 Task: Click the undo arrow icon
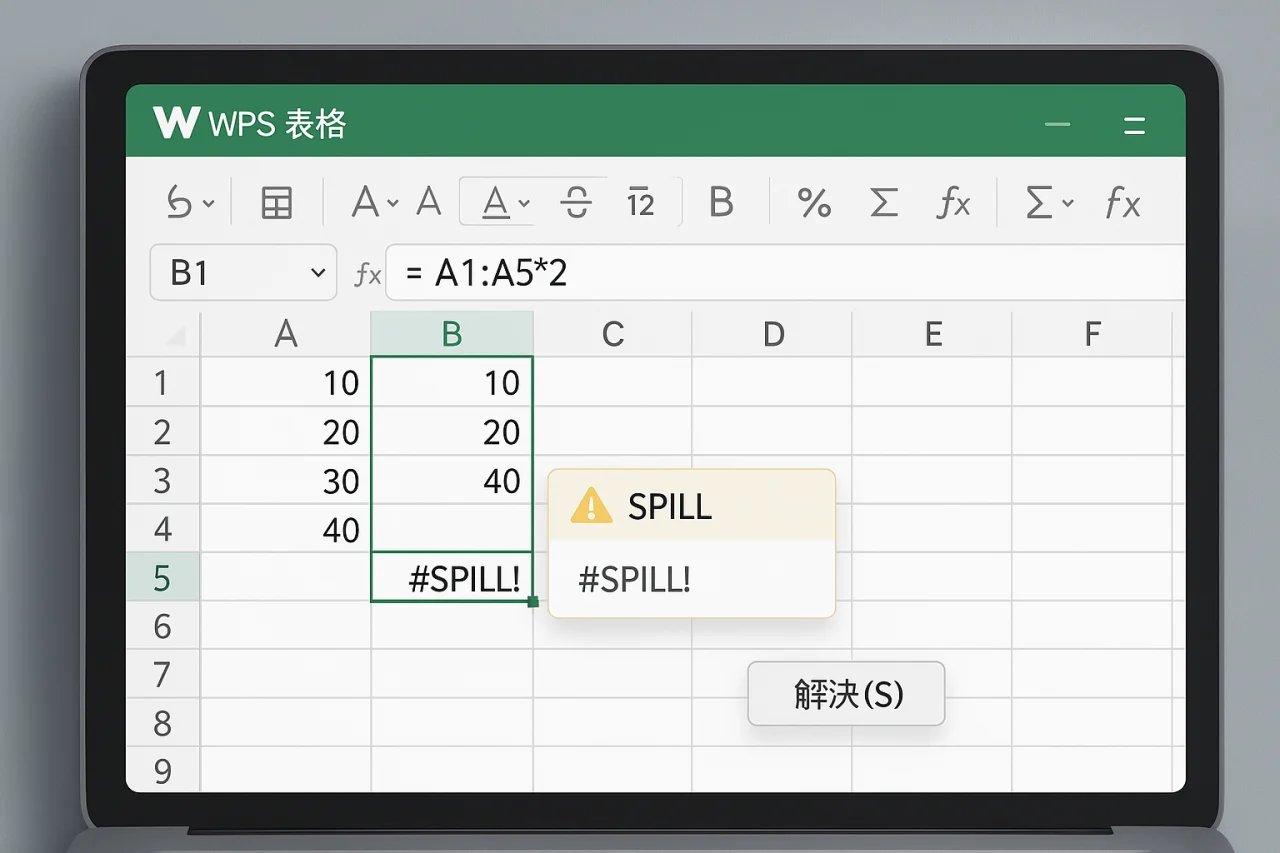[180, 203]
